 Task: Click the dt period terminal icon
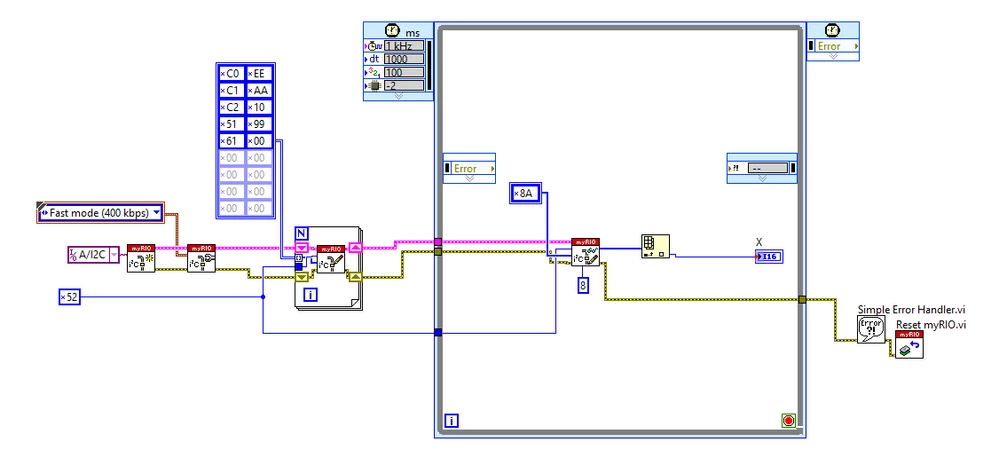coord(373,59)
